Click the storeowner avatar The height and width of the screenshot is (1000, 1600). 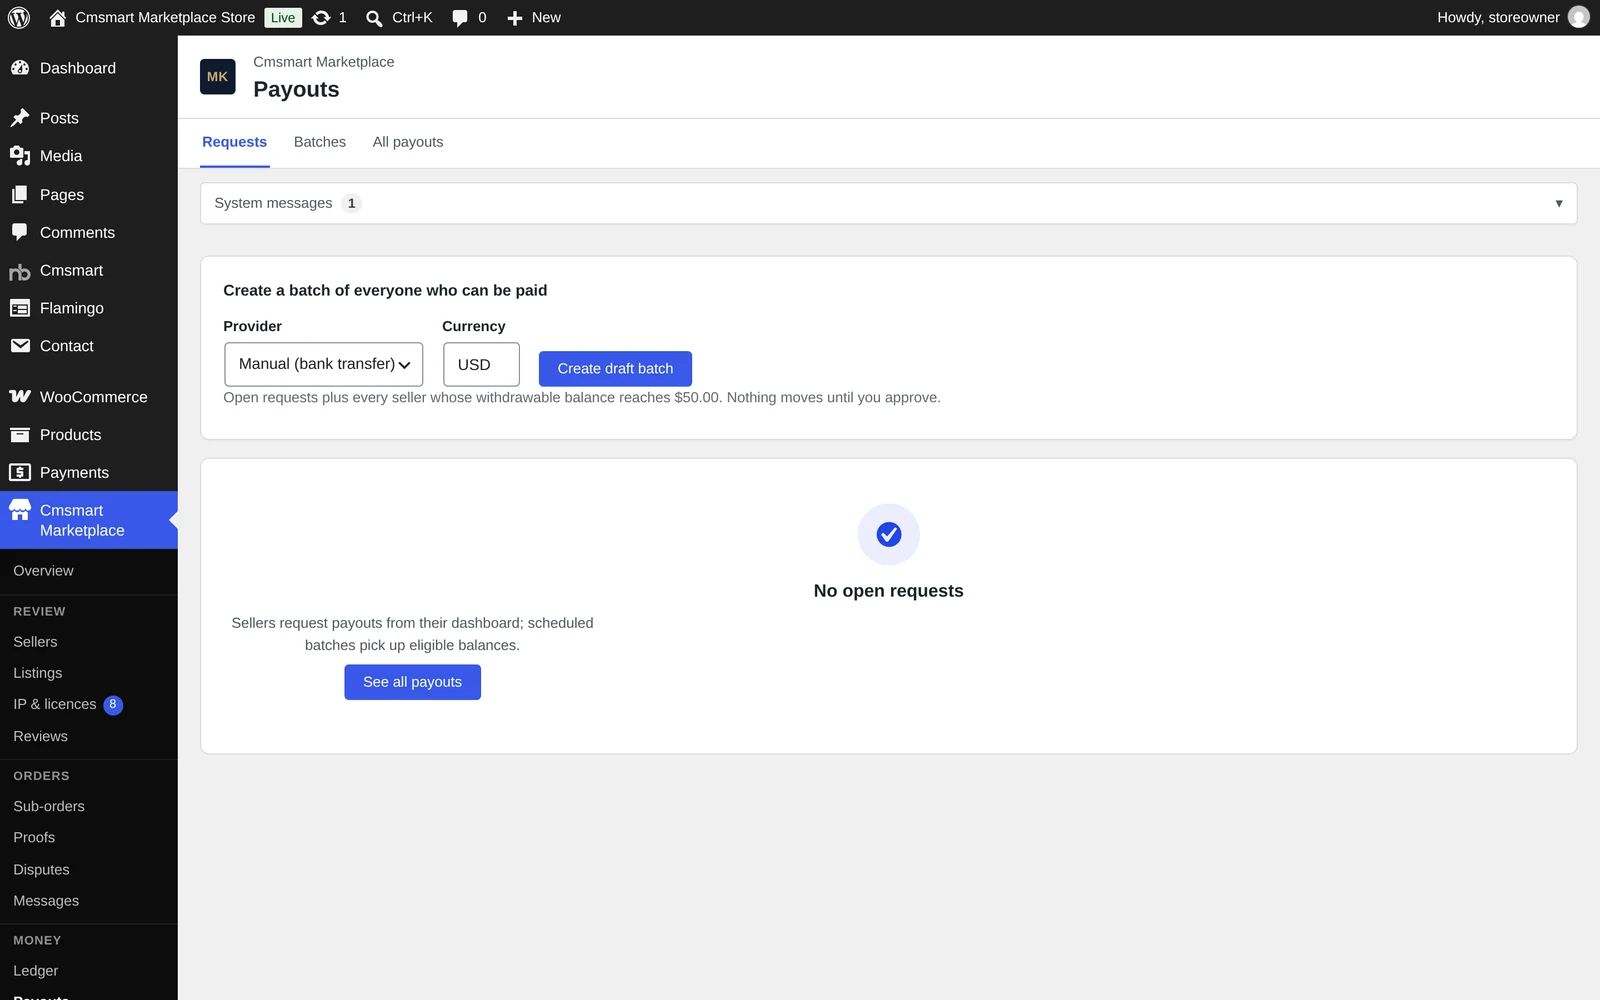[1579, 17]
